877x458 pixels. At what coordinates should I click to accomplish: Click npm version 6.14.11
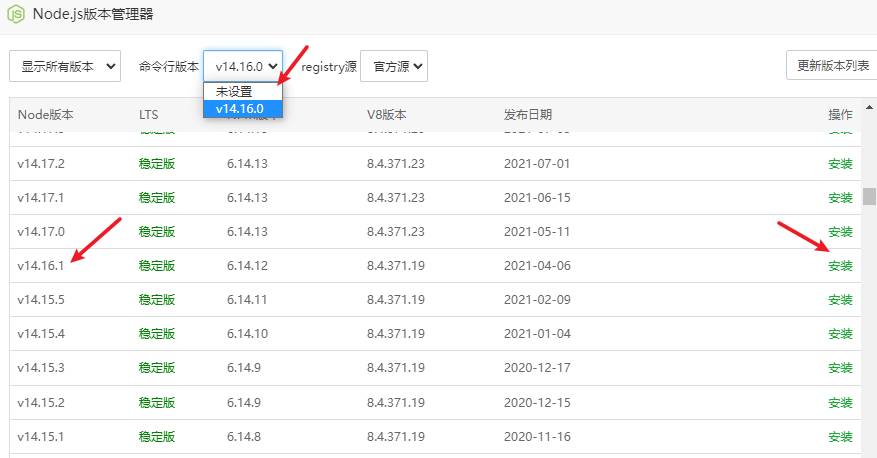tap(247, 300)
